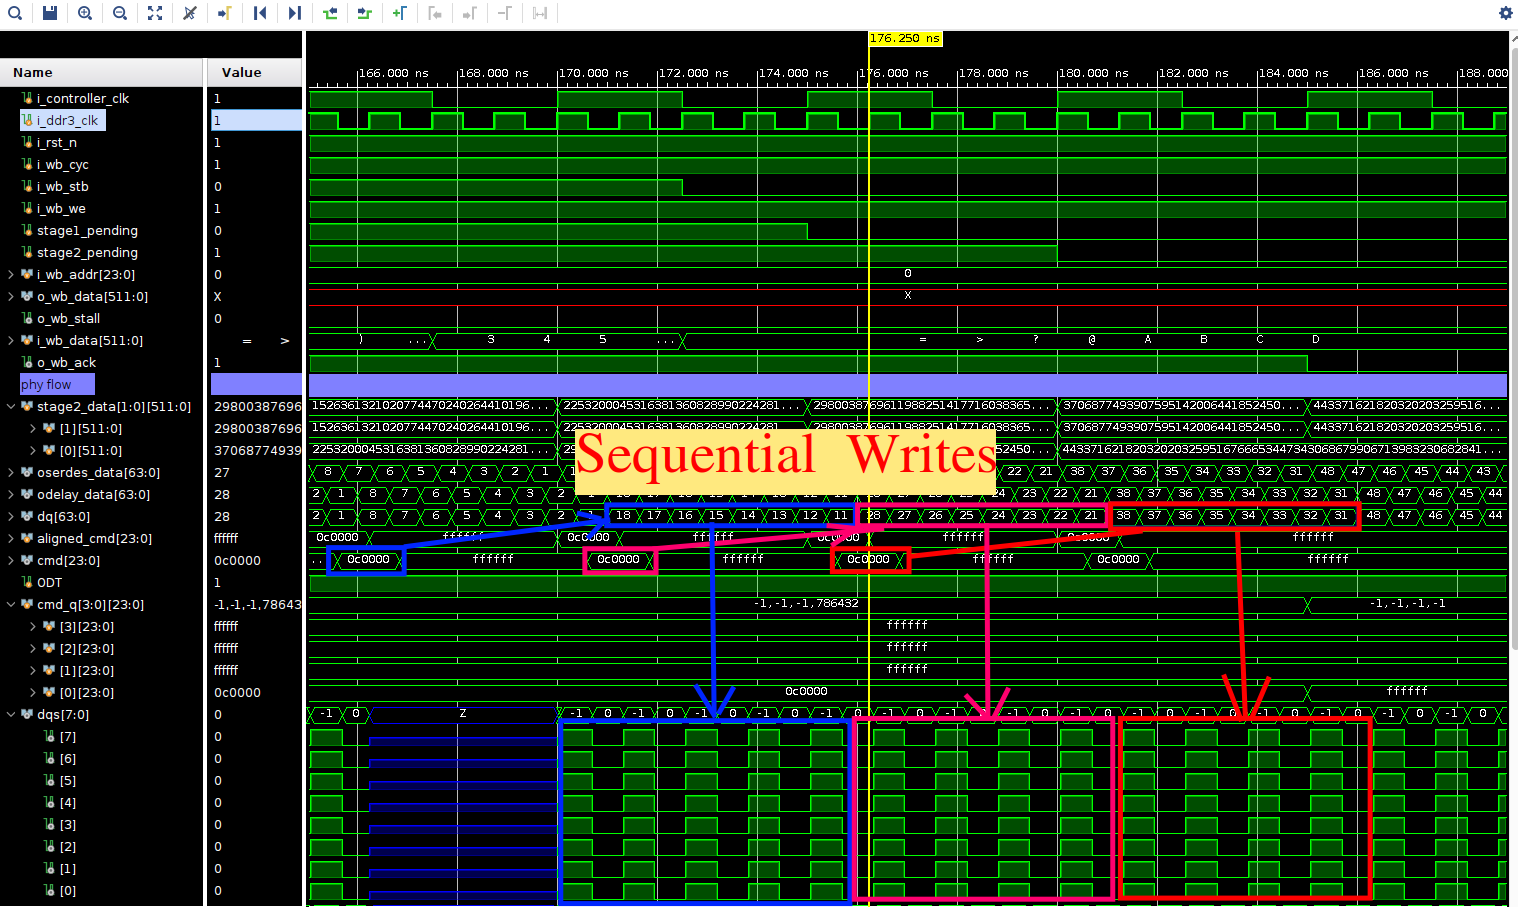
Task: Click the next marker icon
Action: pyautogui.click(x=470, y=13)
